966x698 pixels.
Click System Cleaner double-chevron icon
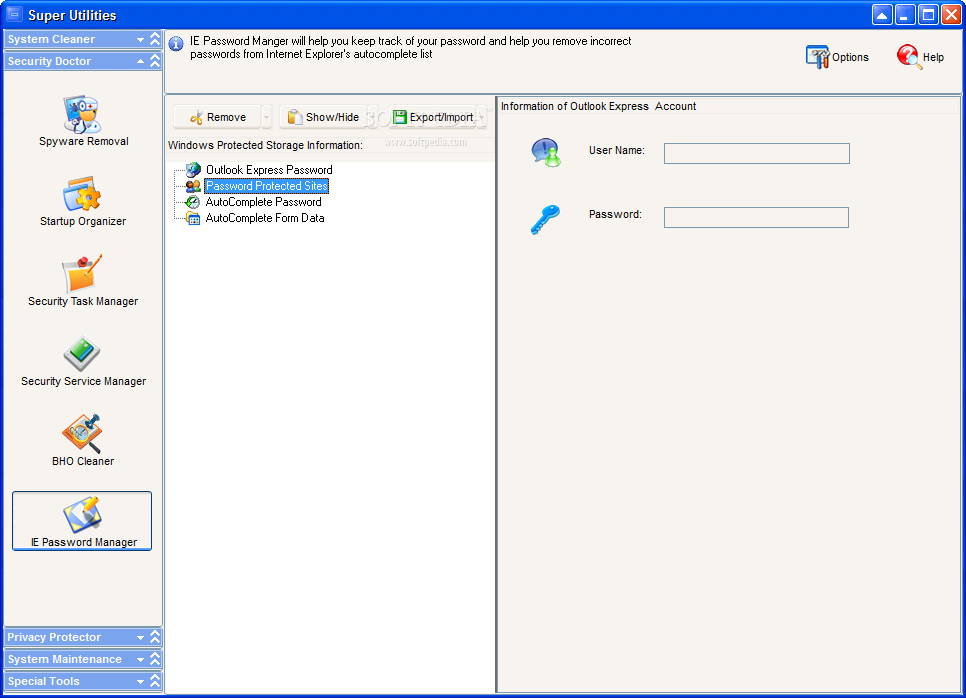pyautogui.click(x=155, y=39)
